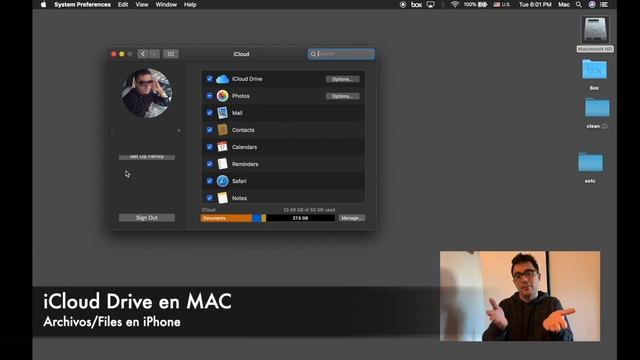Open iCloud Drive Options
This screenshot has height=360, width=640.
pyautogui.click(x=342, y=79)
